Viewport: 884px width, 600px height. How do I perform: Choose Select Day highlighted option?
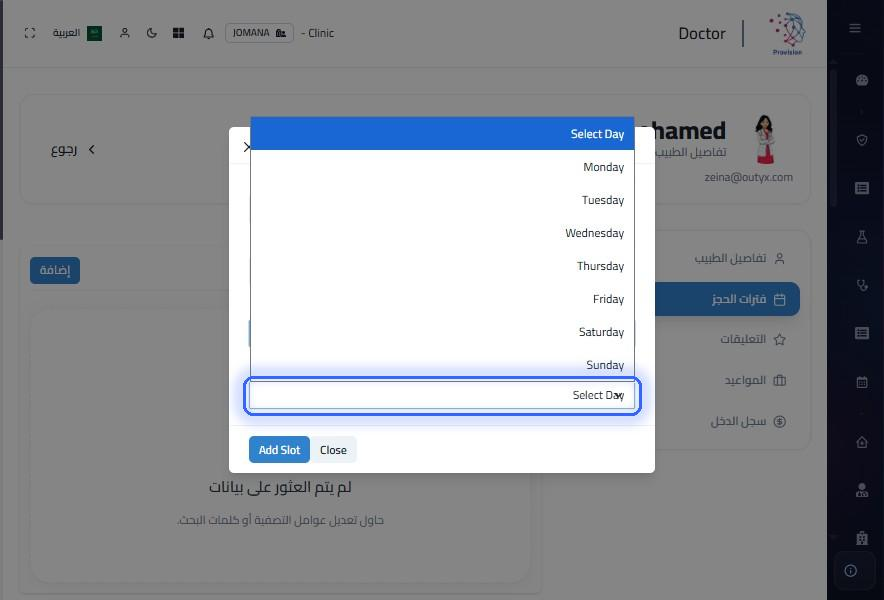(443, 134)
